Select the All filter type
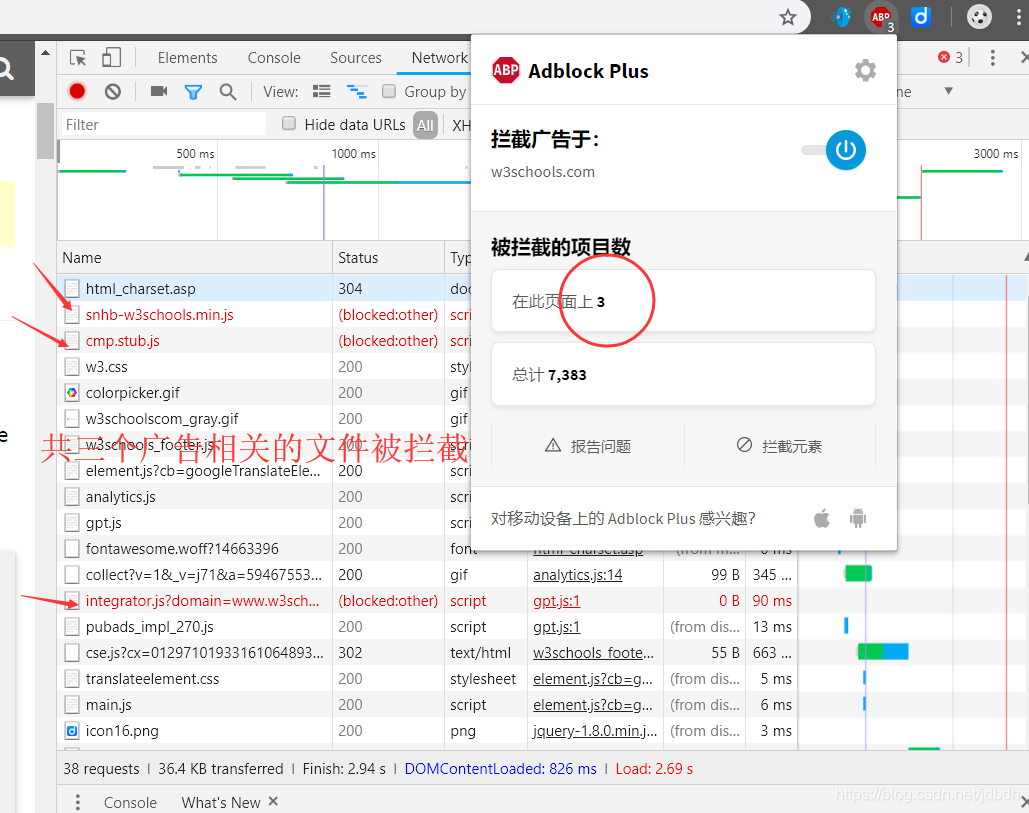 point(425,125)
